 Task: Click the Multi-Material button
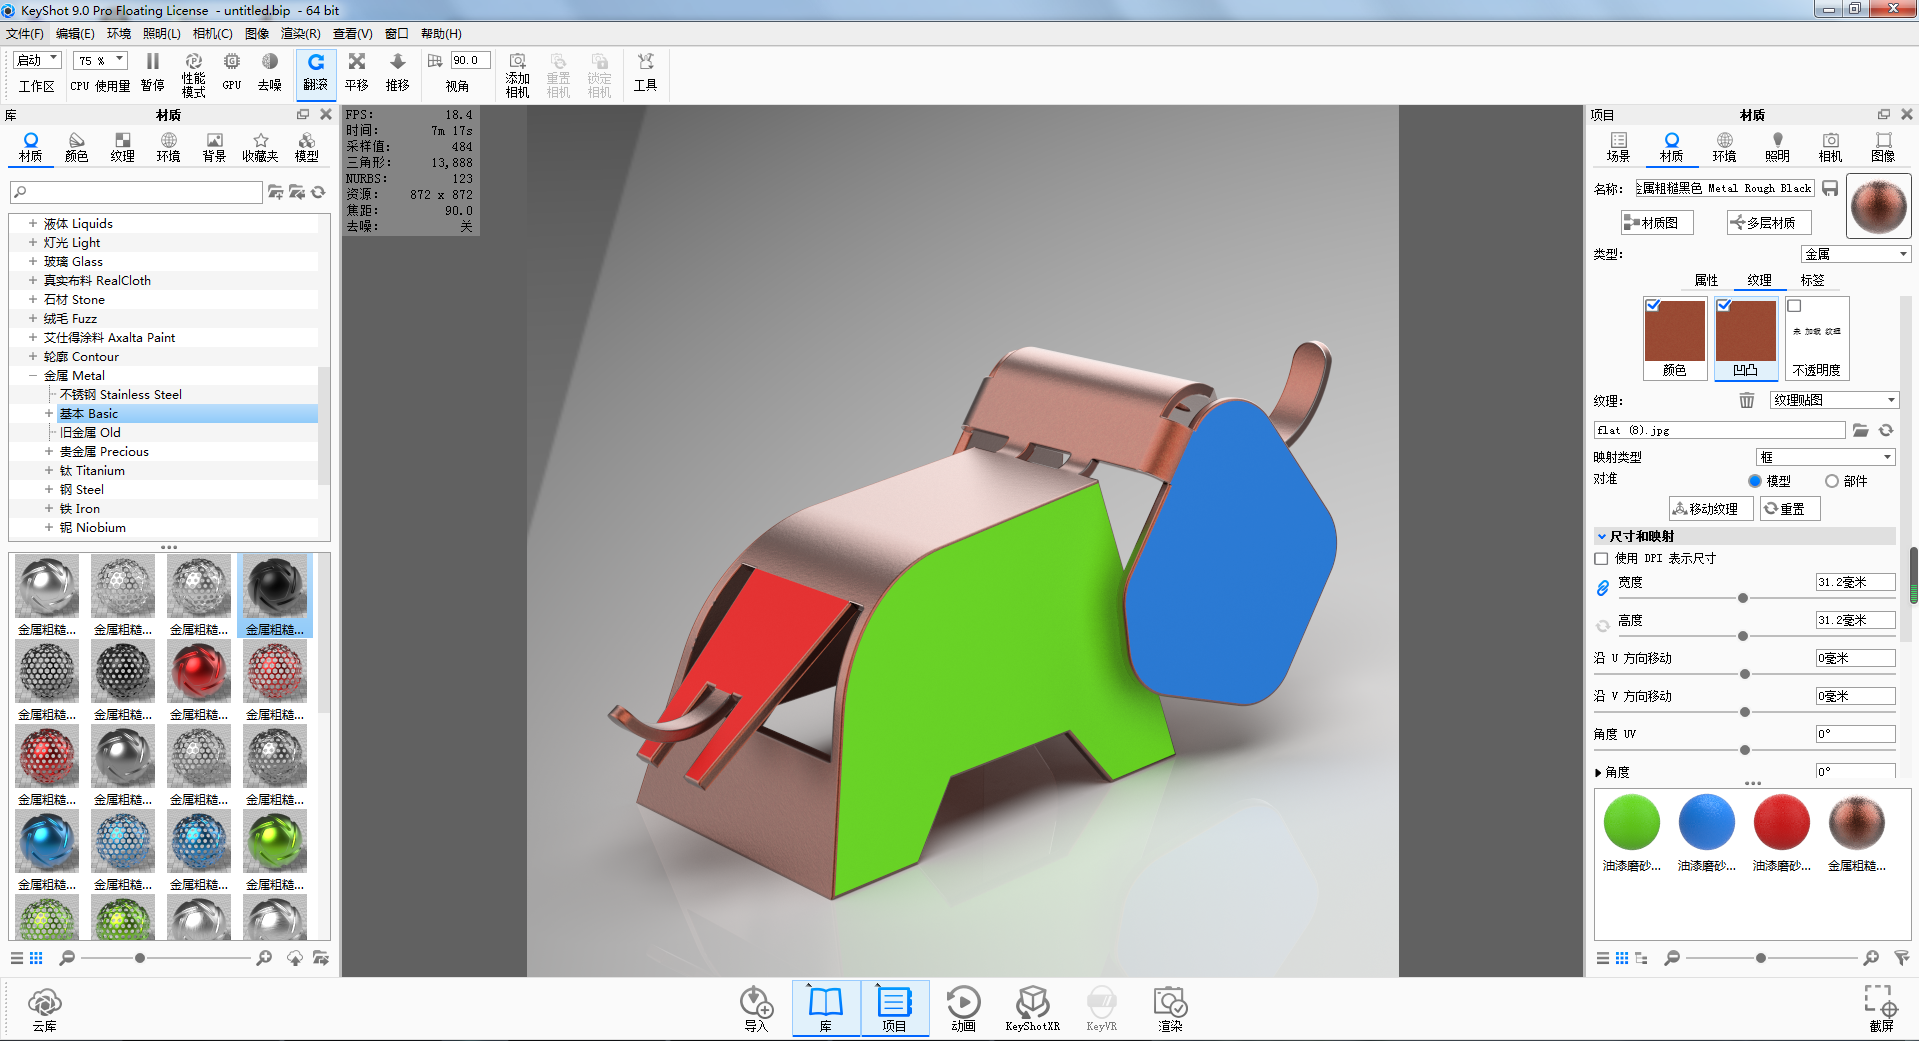(x=1769, y=223)
